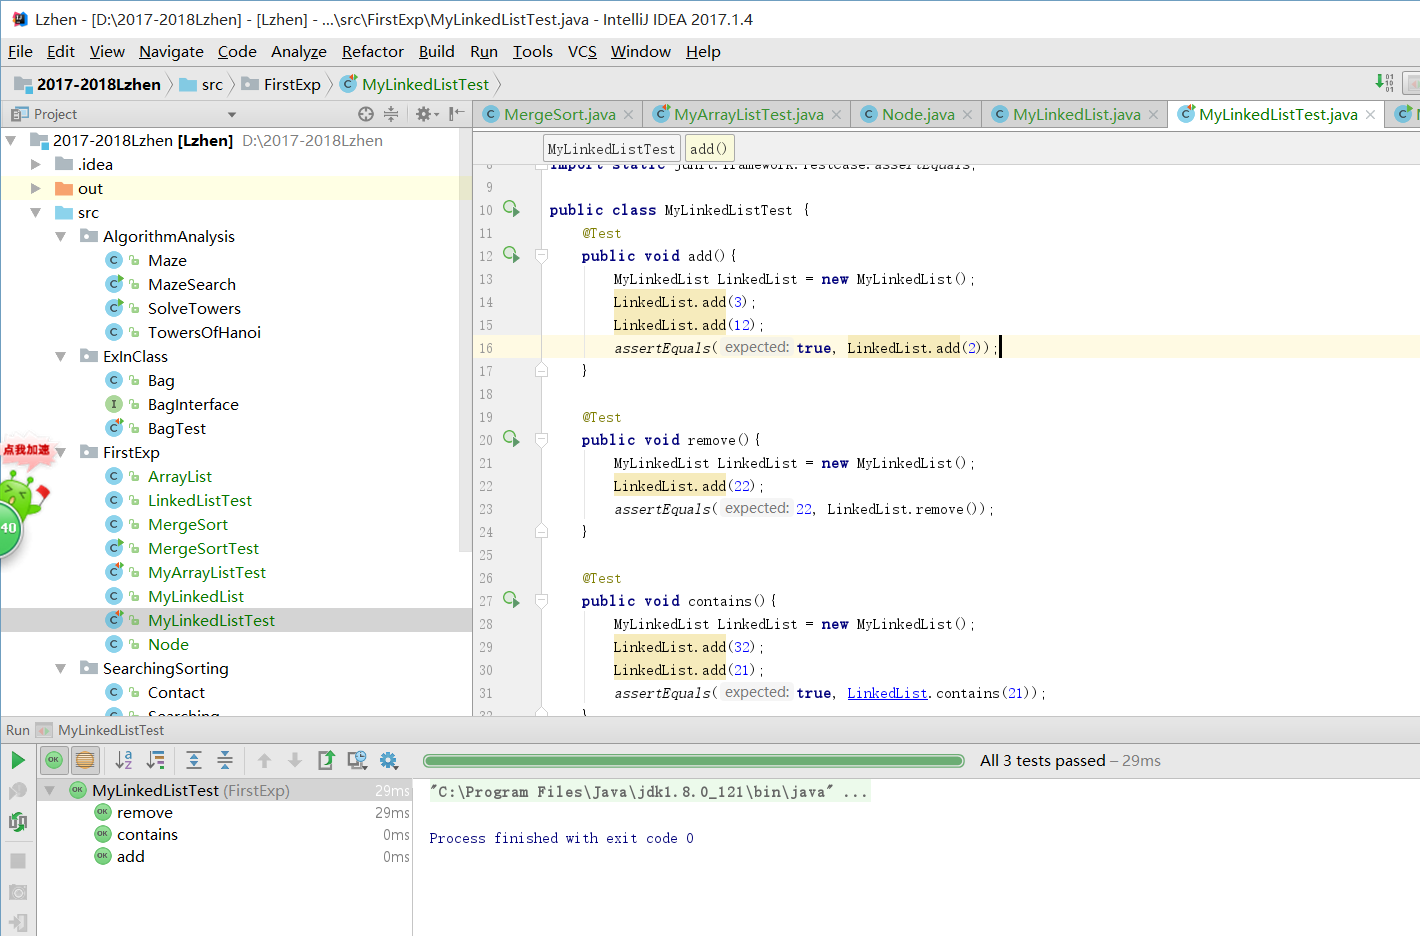Click run gutter icon beside remove() method
This screenshot has width=1420, height=936.
point(511,439)
